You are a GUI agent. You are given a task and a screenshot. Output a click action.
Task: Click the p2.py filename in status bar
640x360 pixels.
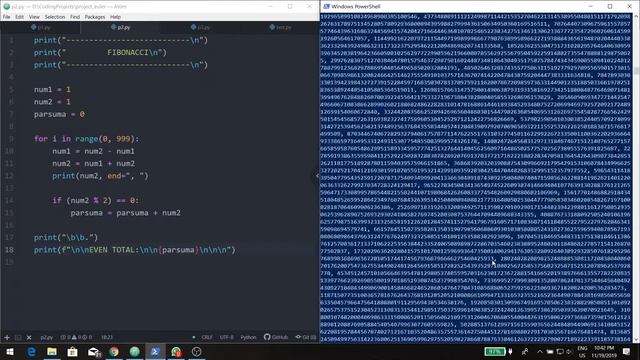tap(47, 337)
